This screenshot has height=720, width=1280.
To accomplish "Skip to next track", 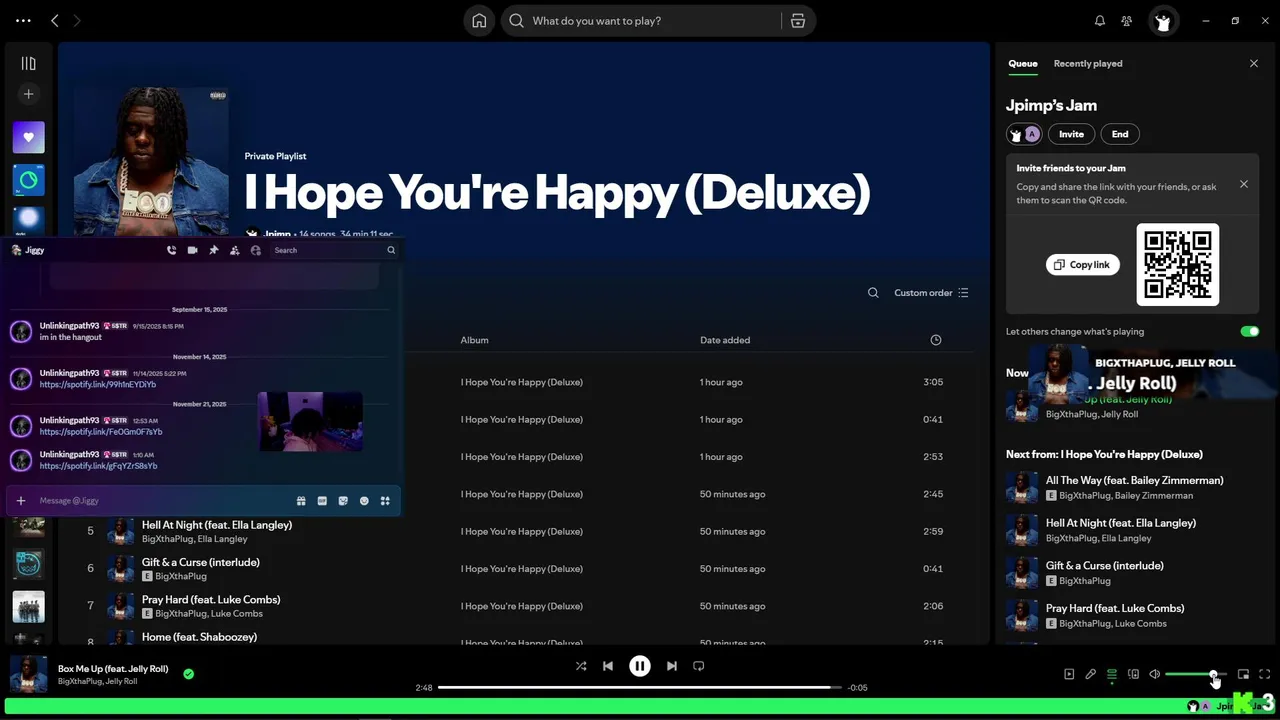I will (672, 666).
